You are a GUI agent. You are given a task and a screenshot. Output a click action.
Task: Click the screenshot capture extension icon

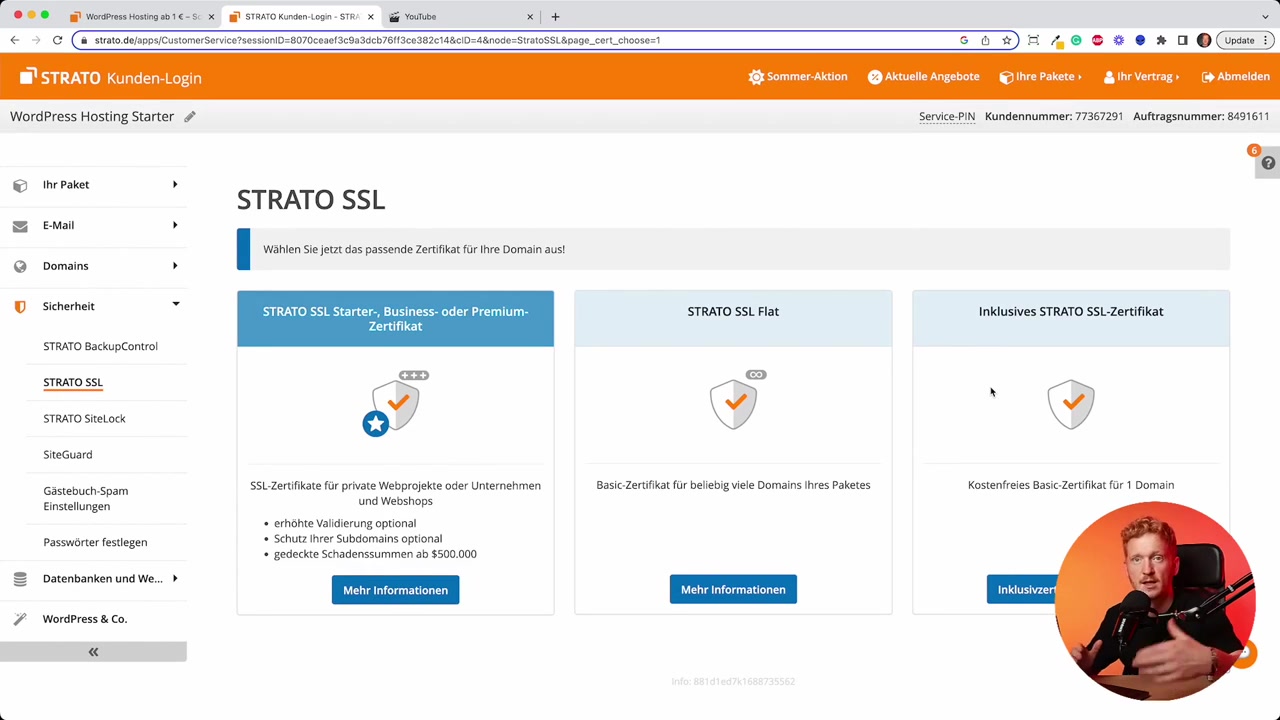[x=1033, y=40]
